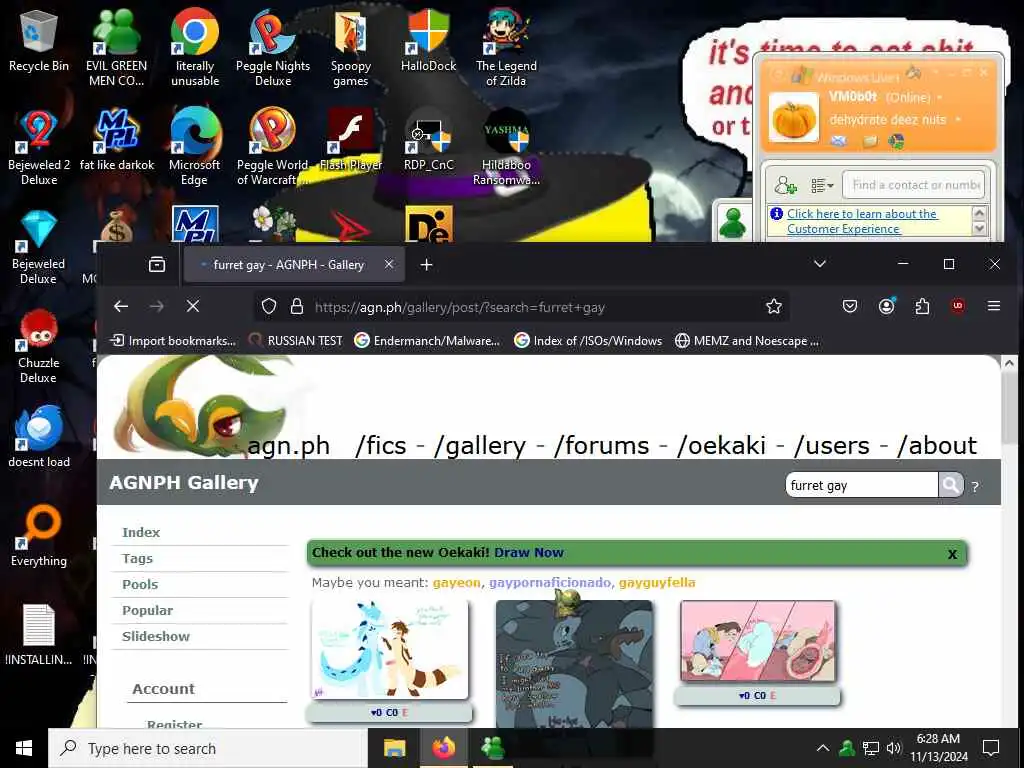Go to the /oekaki section link
Viewport: 1024px width, 768px height.
pyautogui.click(x=721, y=445)
